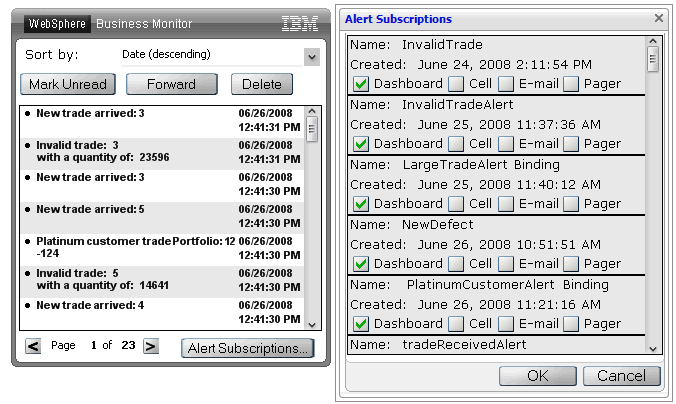Confirm subscriptions with OK
Image resolution: width=676 pixels, height=404 pixels.
coord(538,376)
